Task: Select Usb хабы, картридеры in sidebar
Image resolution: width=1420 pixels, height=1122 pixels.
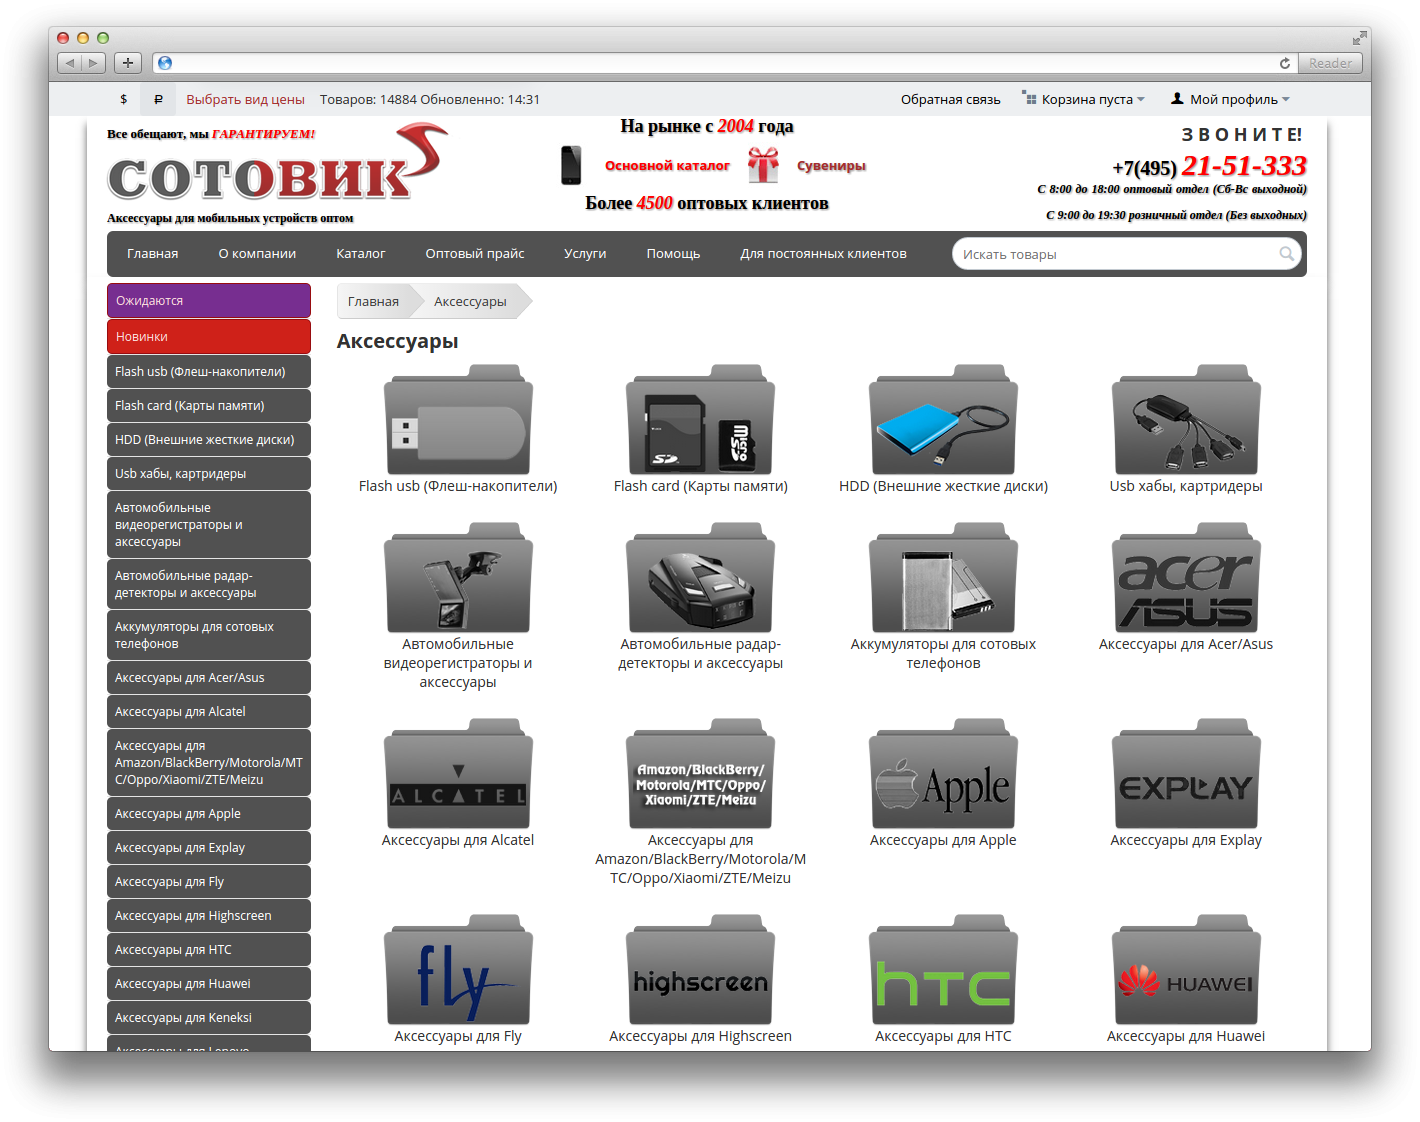Action: [209, 473]
